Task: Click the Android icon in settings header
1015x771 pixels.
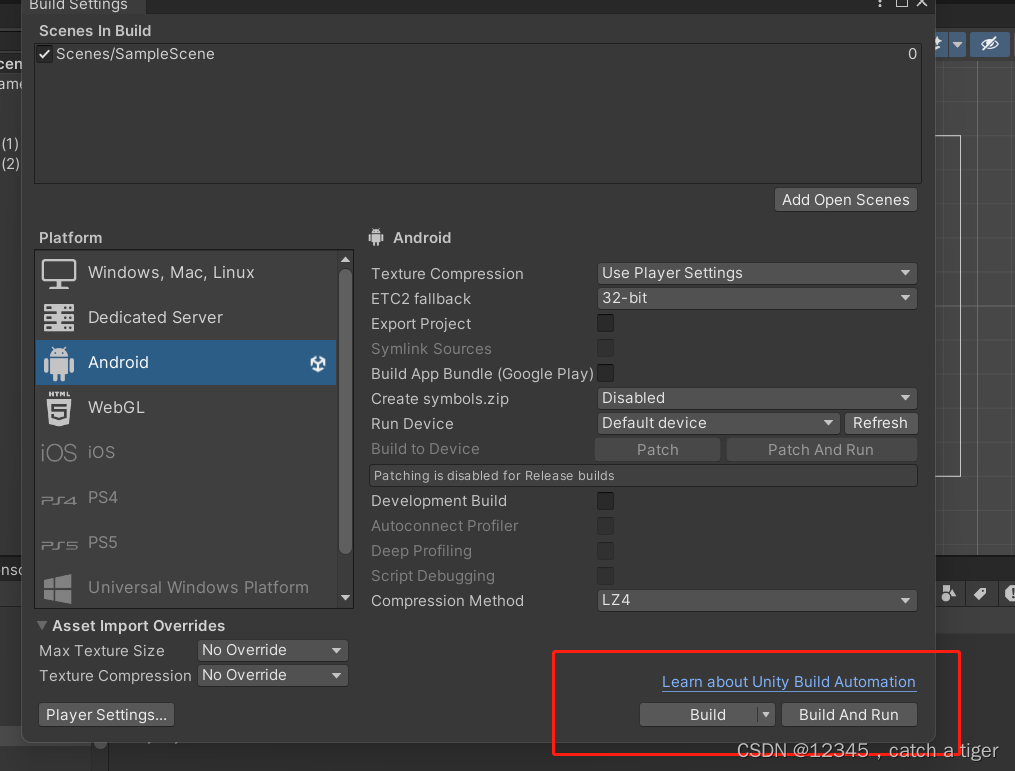Action: click(x=376, y=238)
